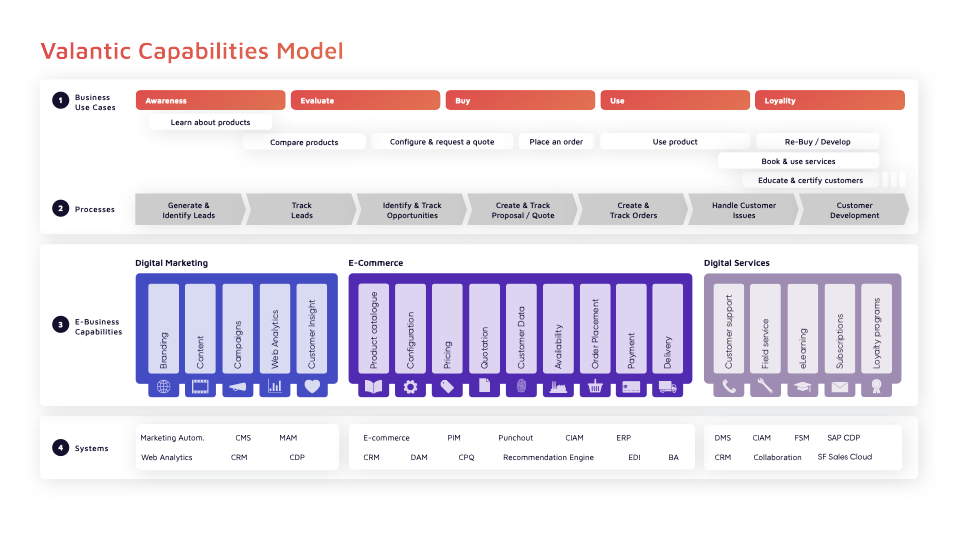Select the delivery truck icon

tap(668, 386)
